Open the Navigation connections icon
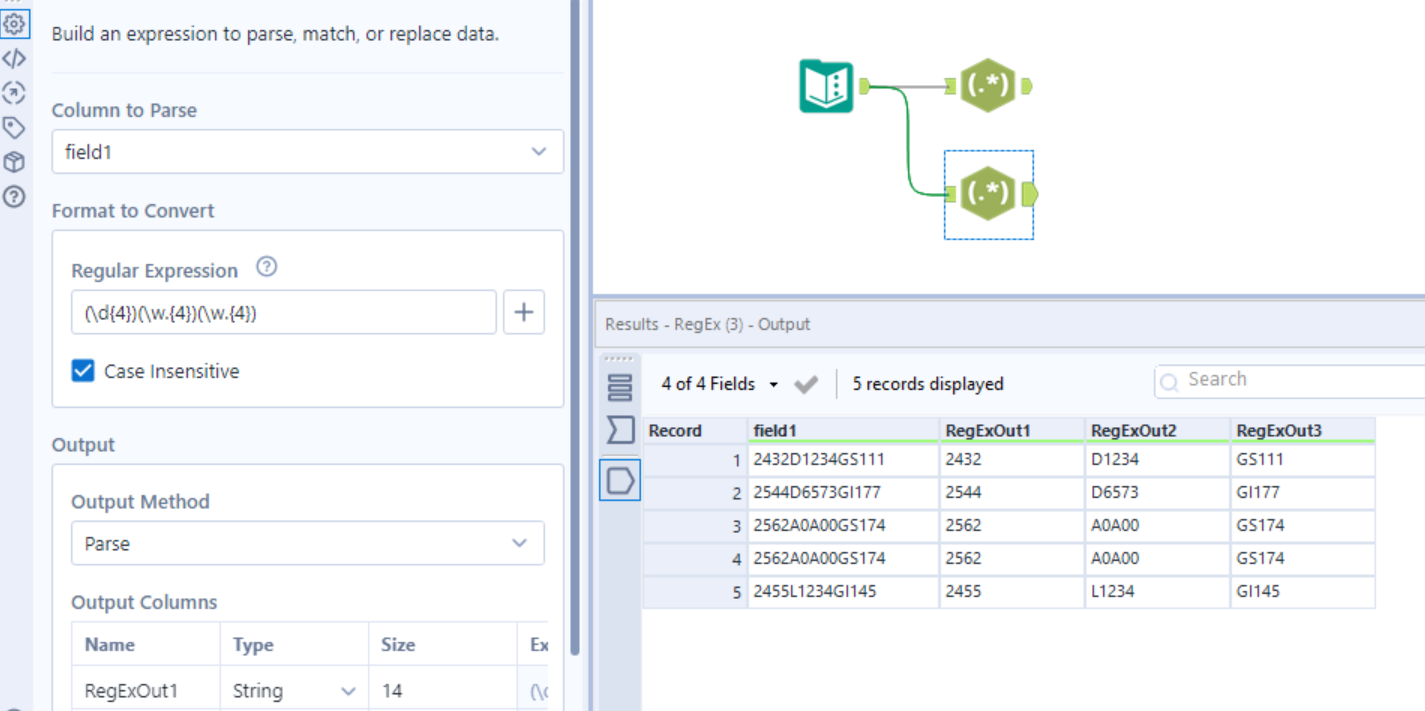The width and height of the screenshot is (1425, 711). pyautogui.click(x=14, y=94)
